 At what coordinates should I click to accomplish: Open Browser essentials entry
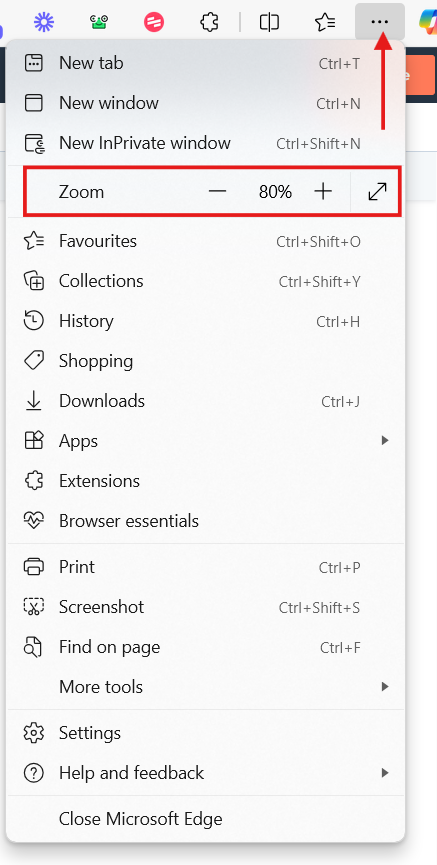[x=205, y=521]
